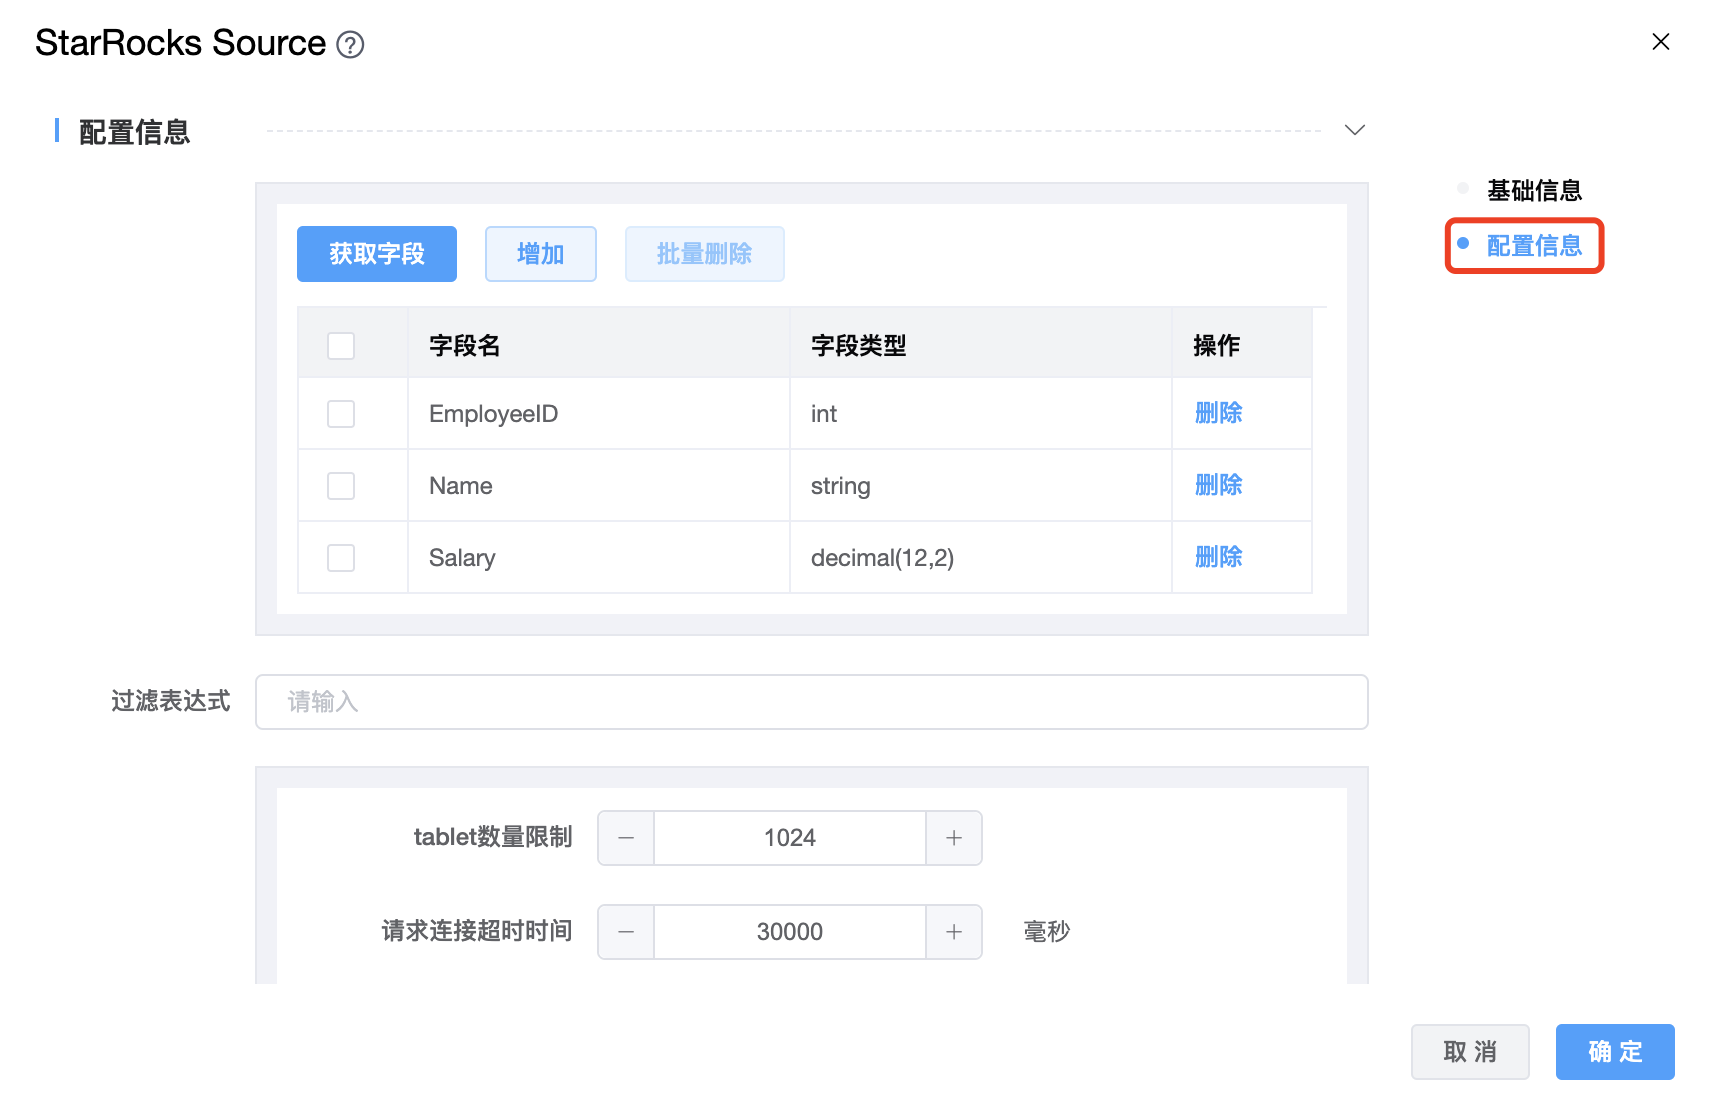1710x1114 pixels.
Task: Close the StarRocks Source dialog
Action: coord(1660,42)
